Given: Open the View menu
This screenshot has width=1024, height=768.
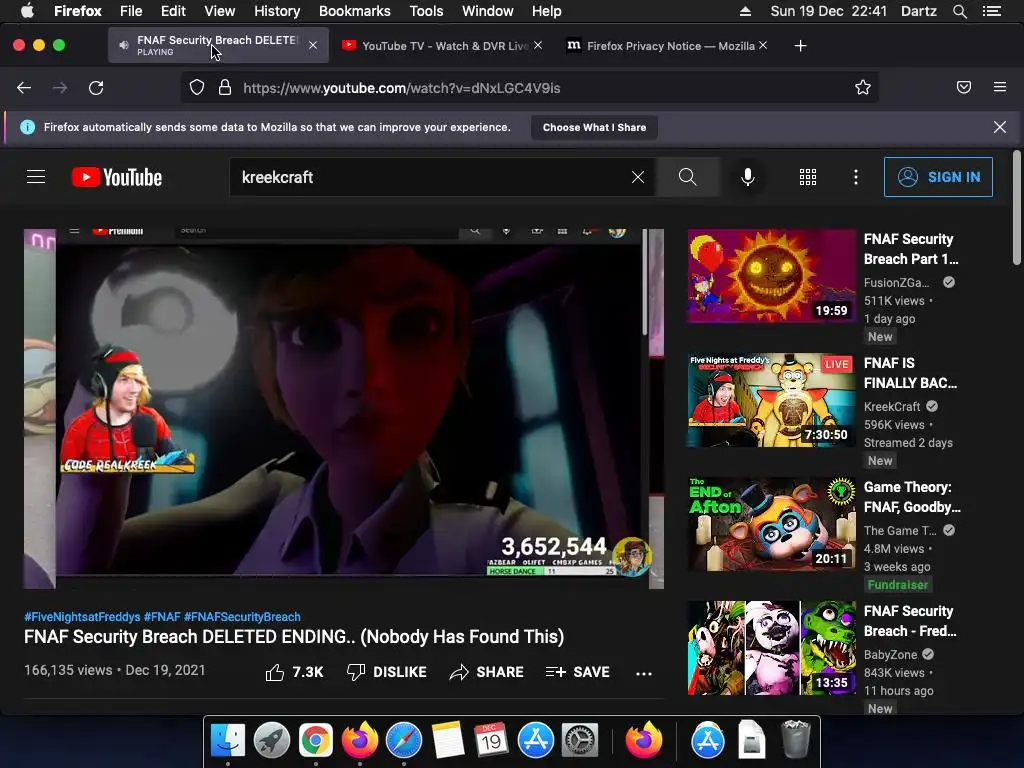Looking at the screenshot, I should pos(219,11).
